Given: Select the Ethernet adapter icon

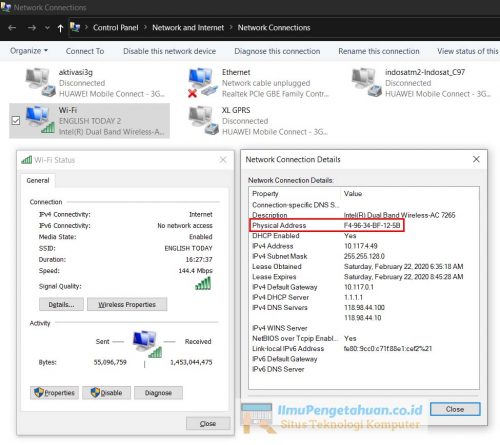Looking at the screenshot, I should click(x=203, y=82).
